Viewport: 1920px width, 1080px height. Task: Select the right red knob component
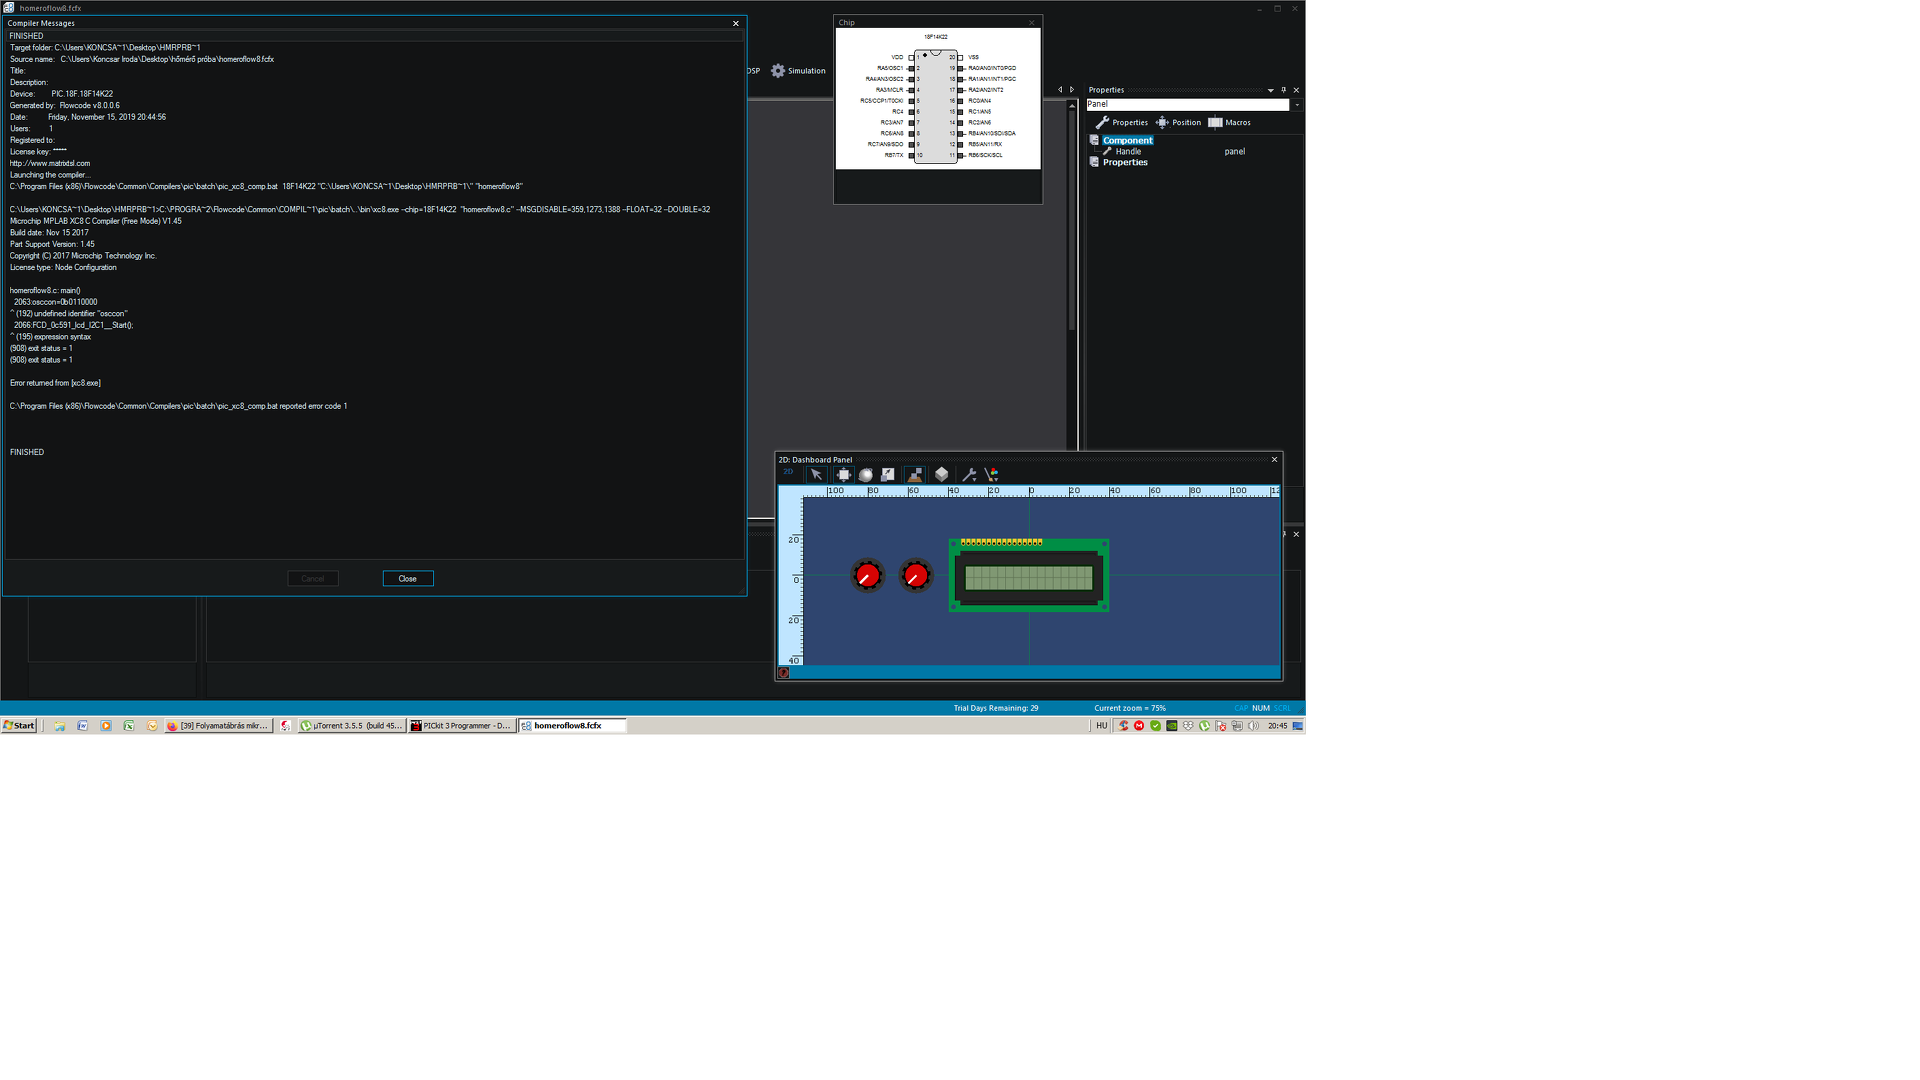click(x=915, y=575)
